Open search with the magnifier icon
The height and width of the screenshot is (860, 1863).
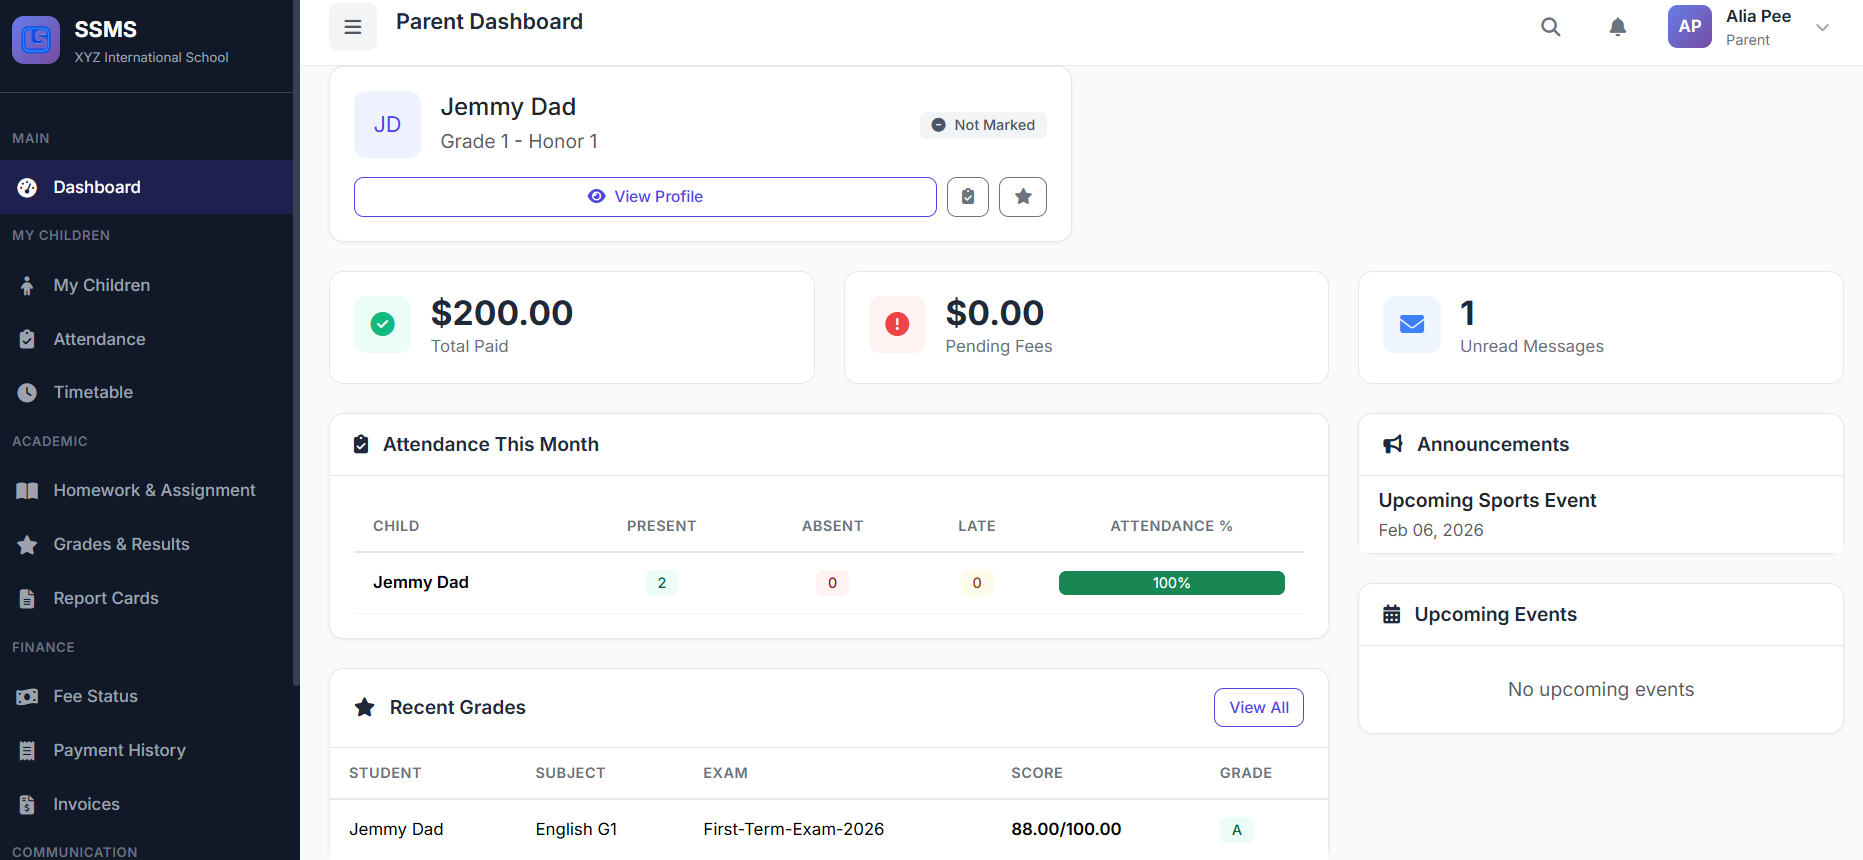coord(1550,27)
